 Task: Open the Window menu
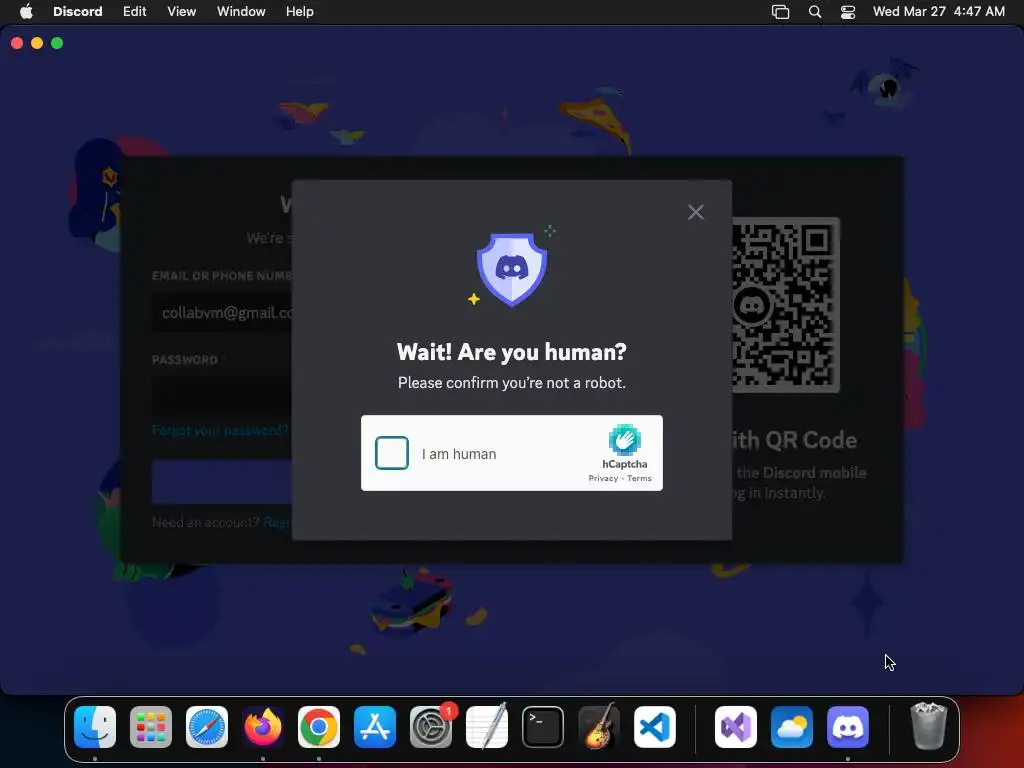click(x=241, y=11)
